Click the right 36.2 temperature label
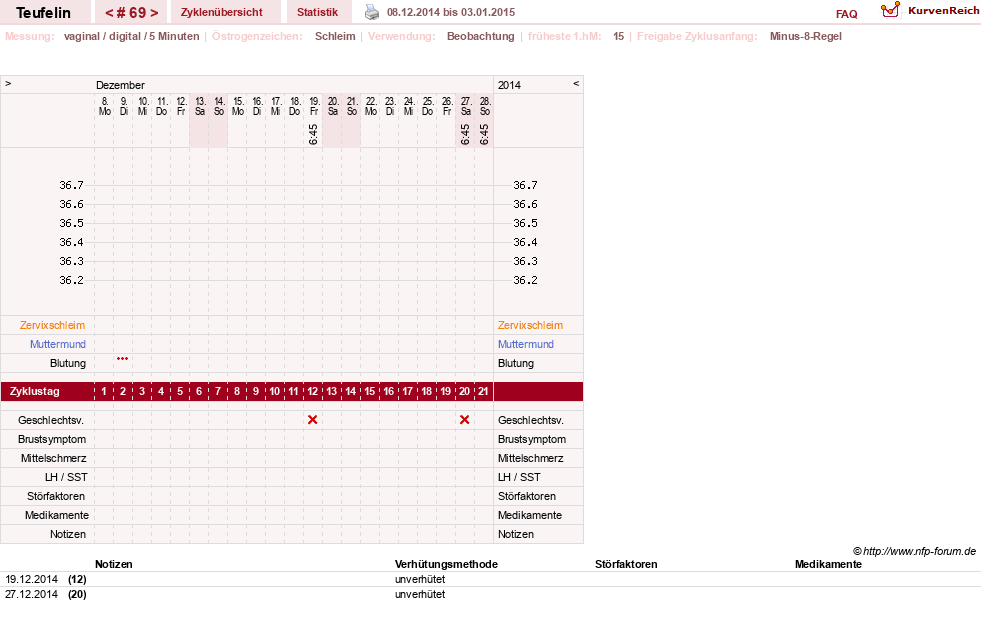Viewport: 981px width, 623px height. point(525,280)
